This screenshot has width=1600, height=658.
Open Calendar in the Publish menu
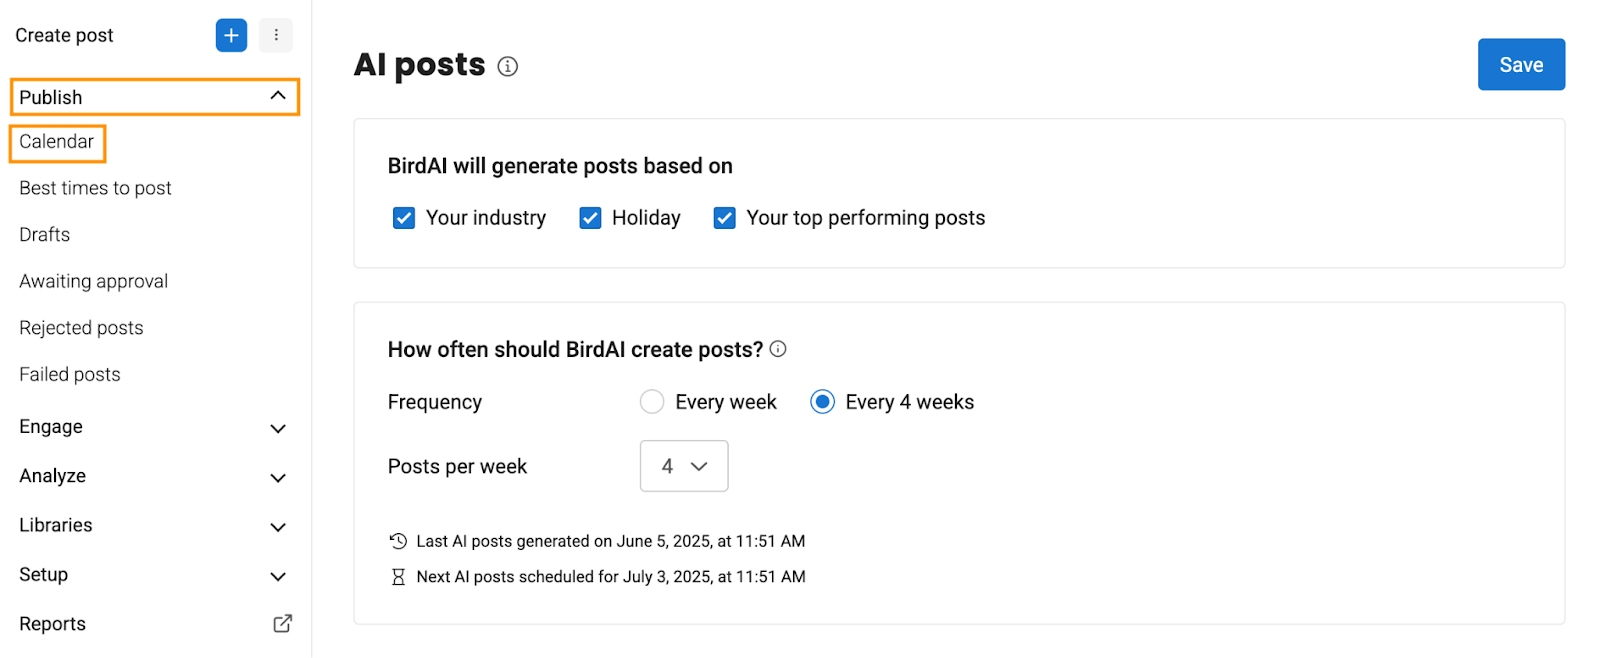pos(57,142)
